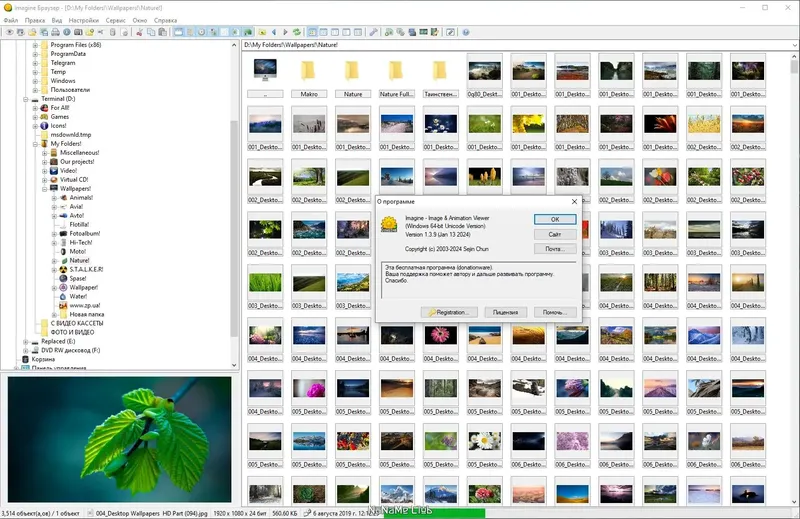Expand the Fotoalbum! tree node
This screenshot has height=519, width=800.
click(54, 234)
